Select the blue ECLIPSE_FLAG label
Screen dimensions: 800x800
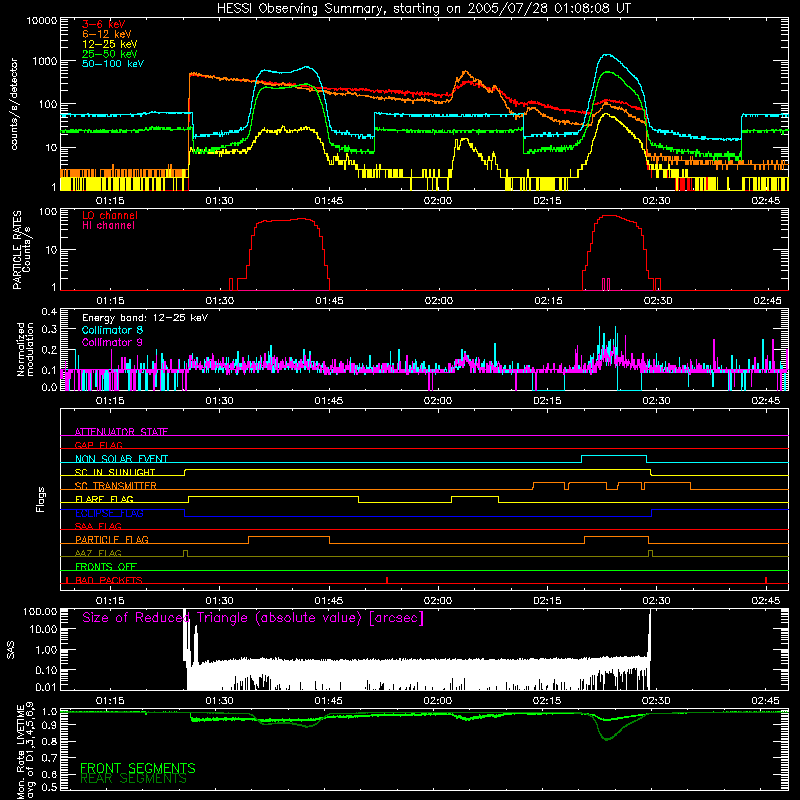click(x=109, y=513)
